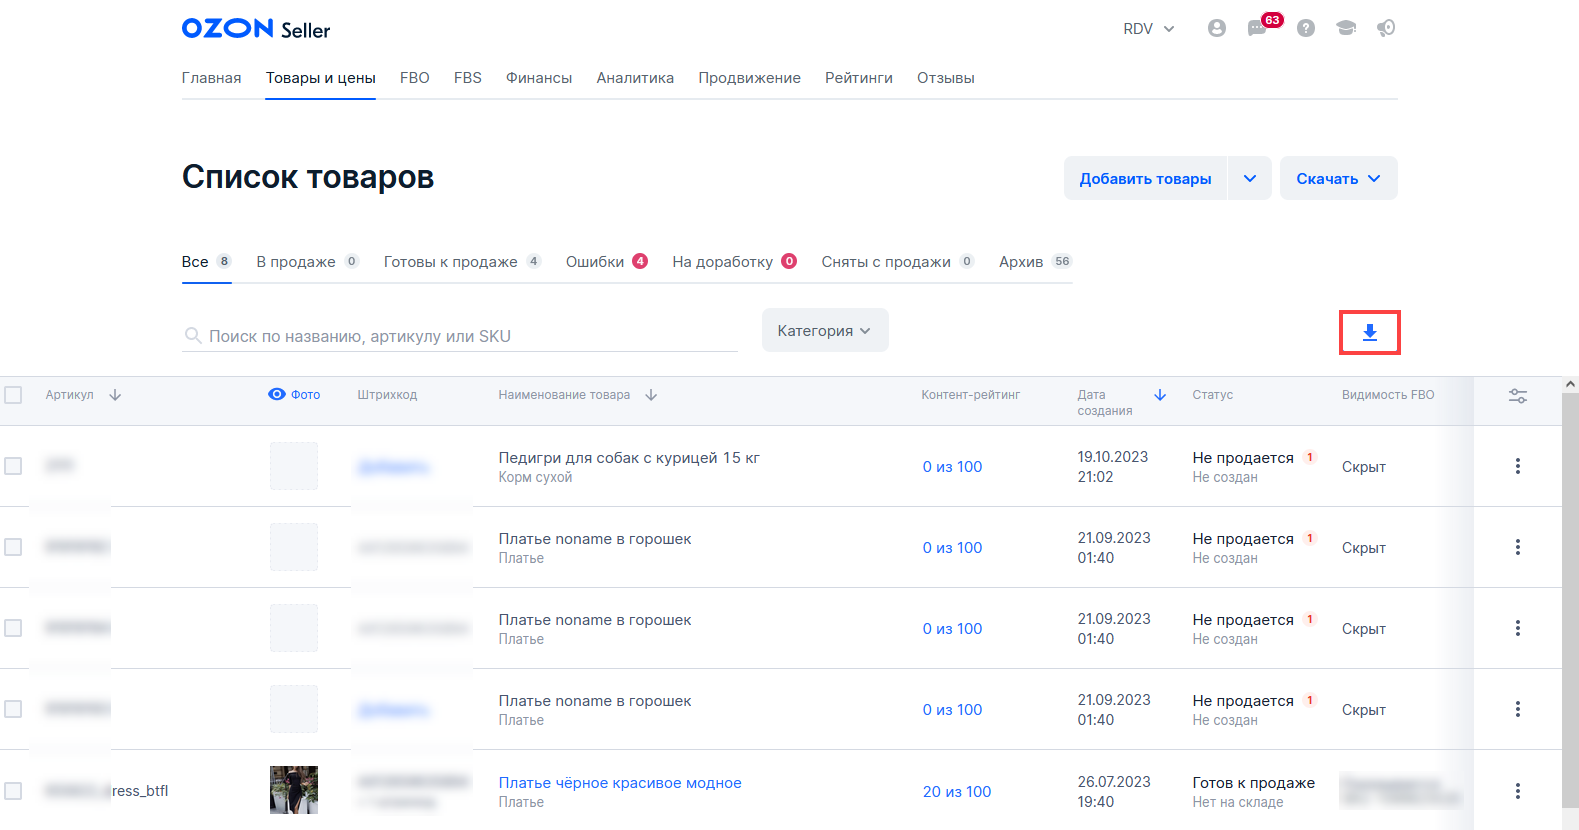
Task: Expand the Скачать dropdown
Action: pyautogui.click(x=1338, y=179)
